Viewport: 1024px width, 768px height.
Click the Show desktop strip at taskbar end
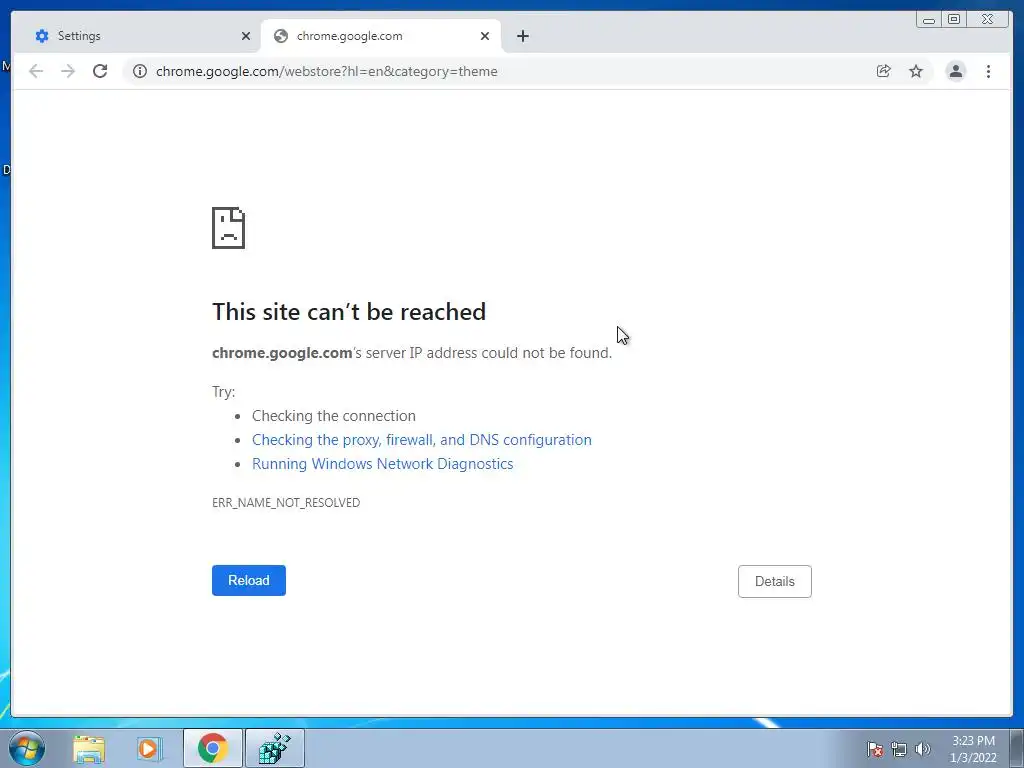[1017, 748]
